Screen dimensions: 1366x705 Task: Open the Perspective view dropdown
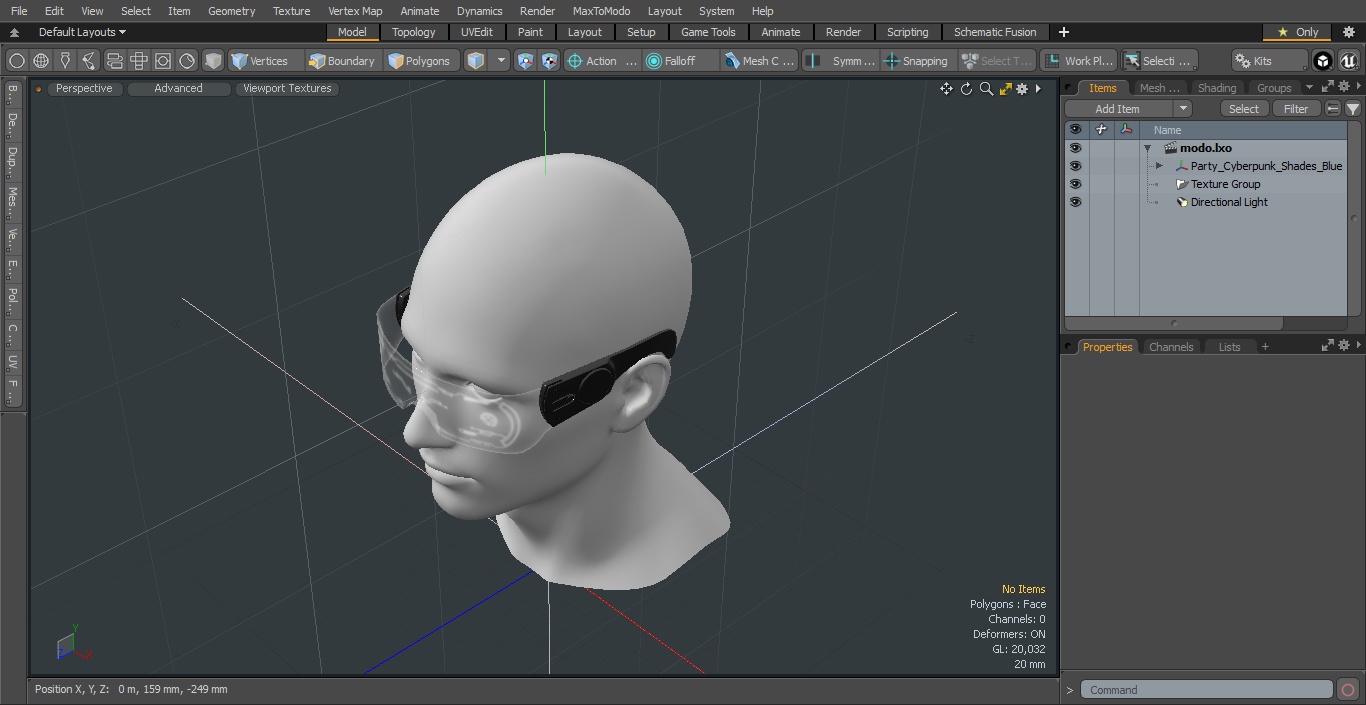tap(84, 89)
